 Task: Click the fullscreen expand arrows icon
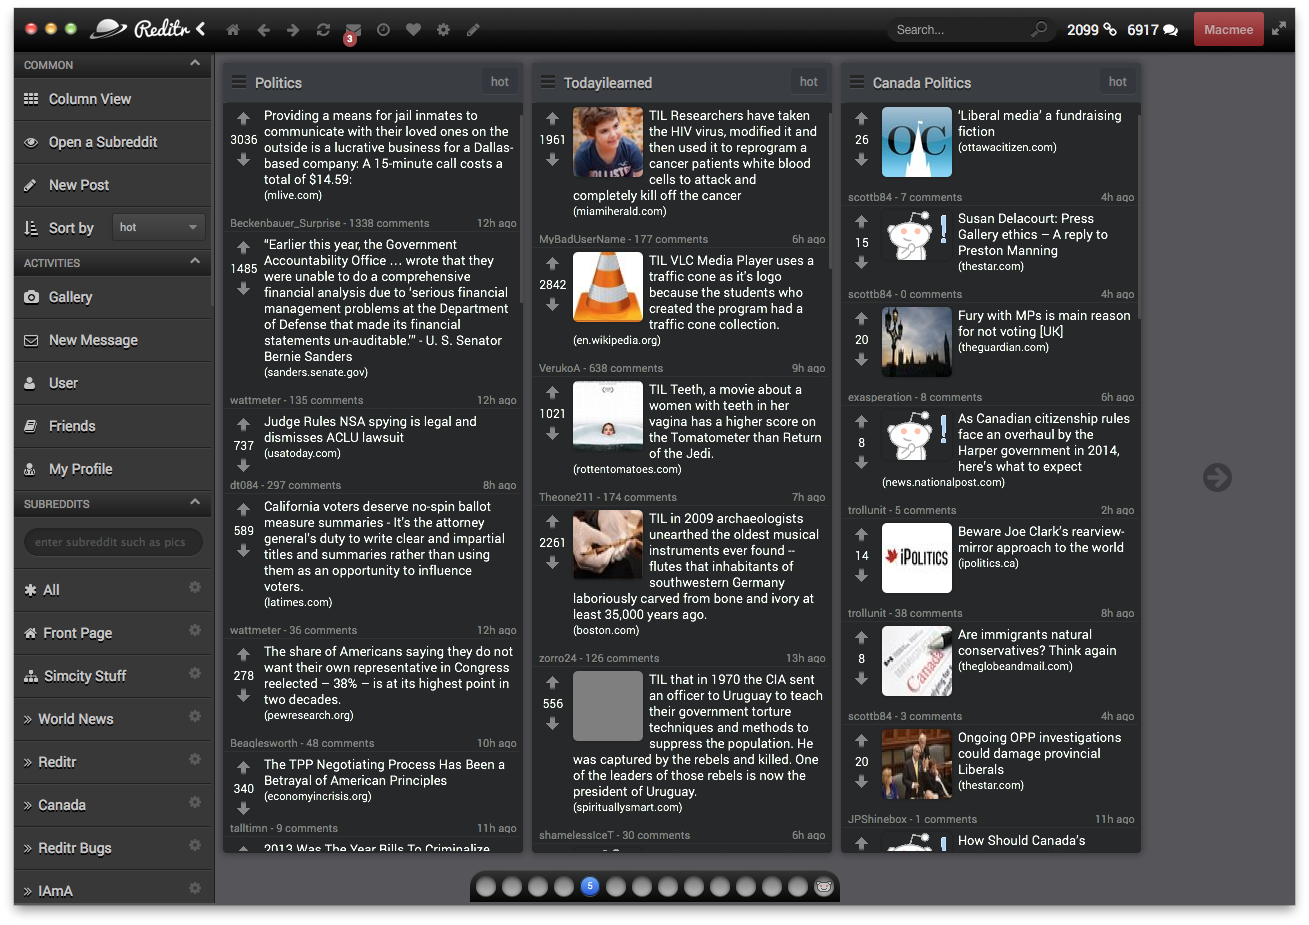point(1279,29)
